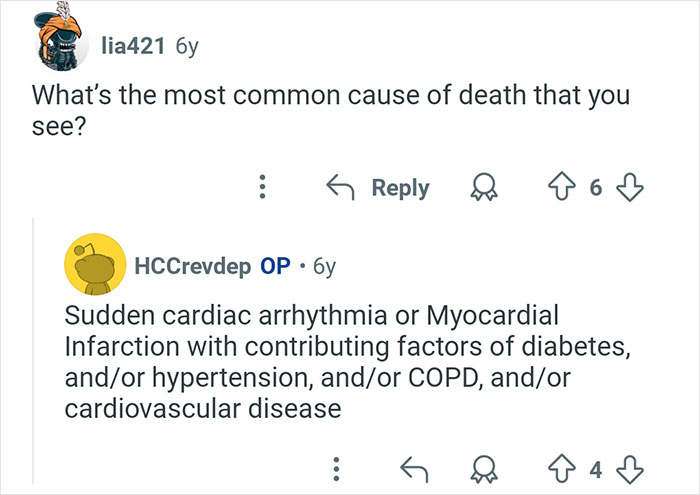This screenshot has width=700, height=495.
Task: Open more options on lia421's comment
Action: pos(263,188)
